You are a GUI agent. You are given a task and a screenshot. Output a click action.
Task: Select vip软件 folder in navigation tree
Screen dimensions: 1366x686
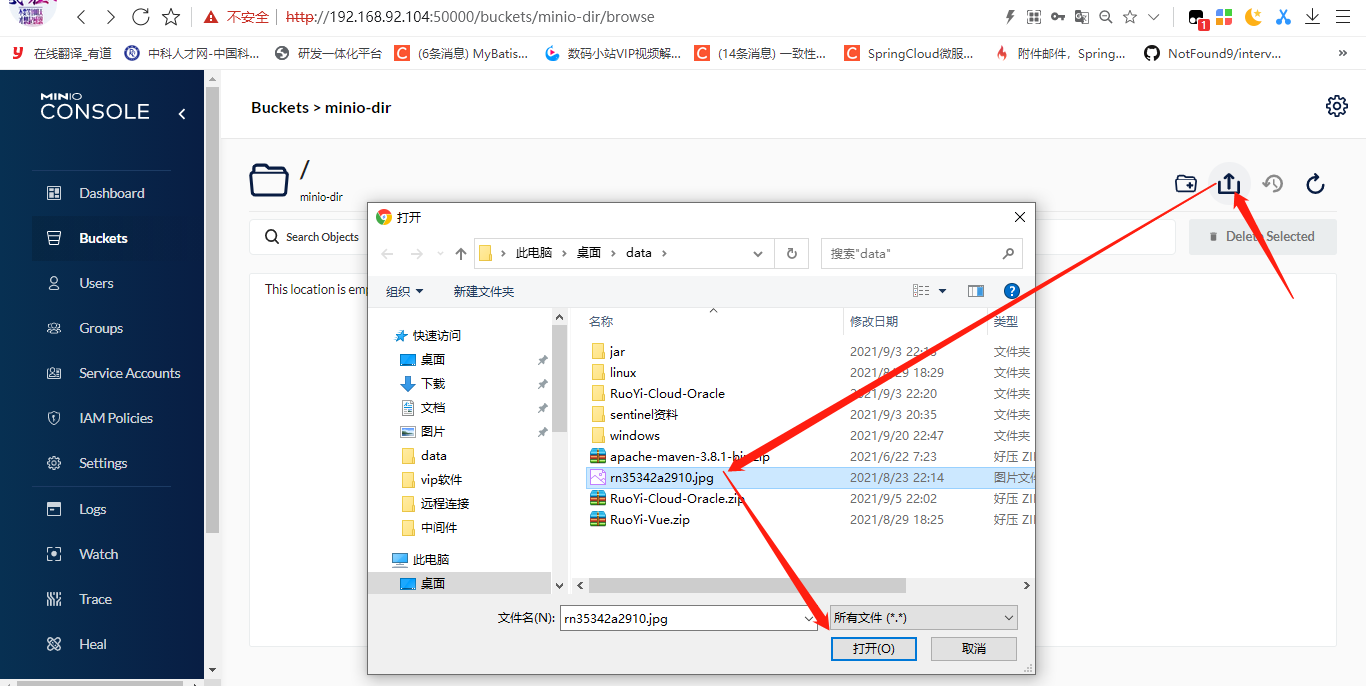point(441,479)
